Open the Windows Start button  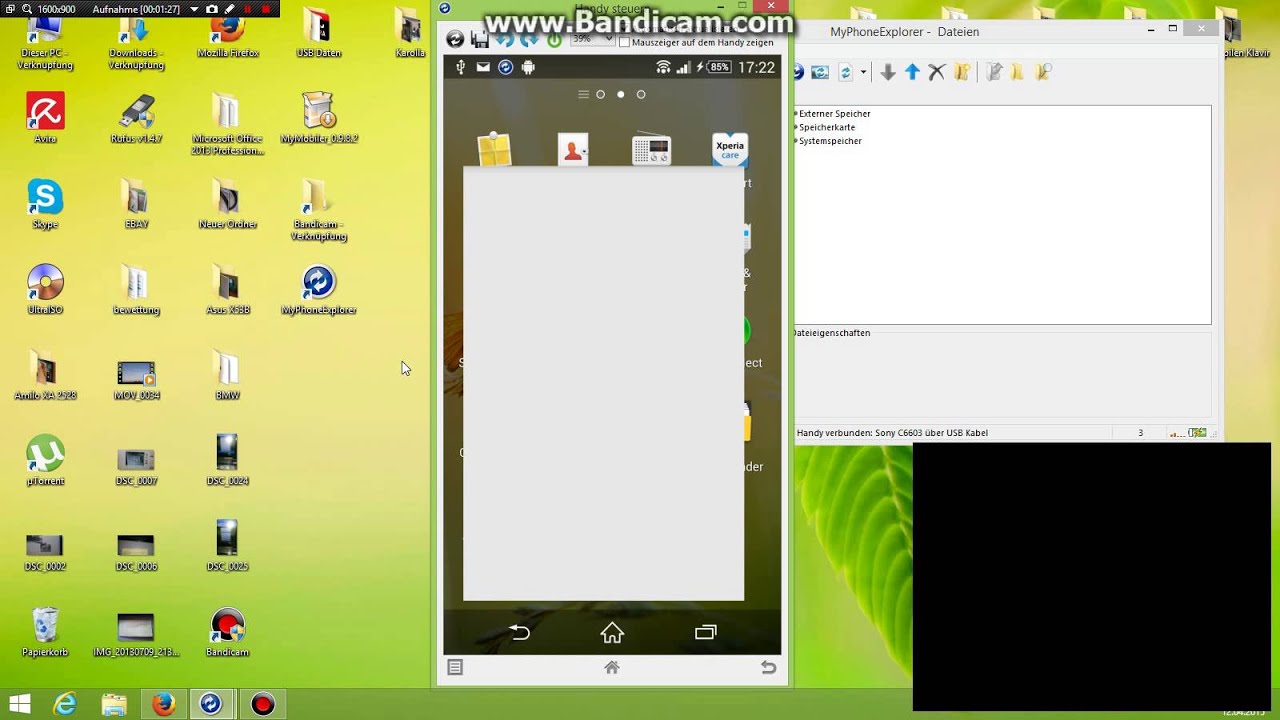tap(19, 704)
